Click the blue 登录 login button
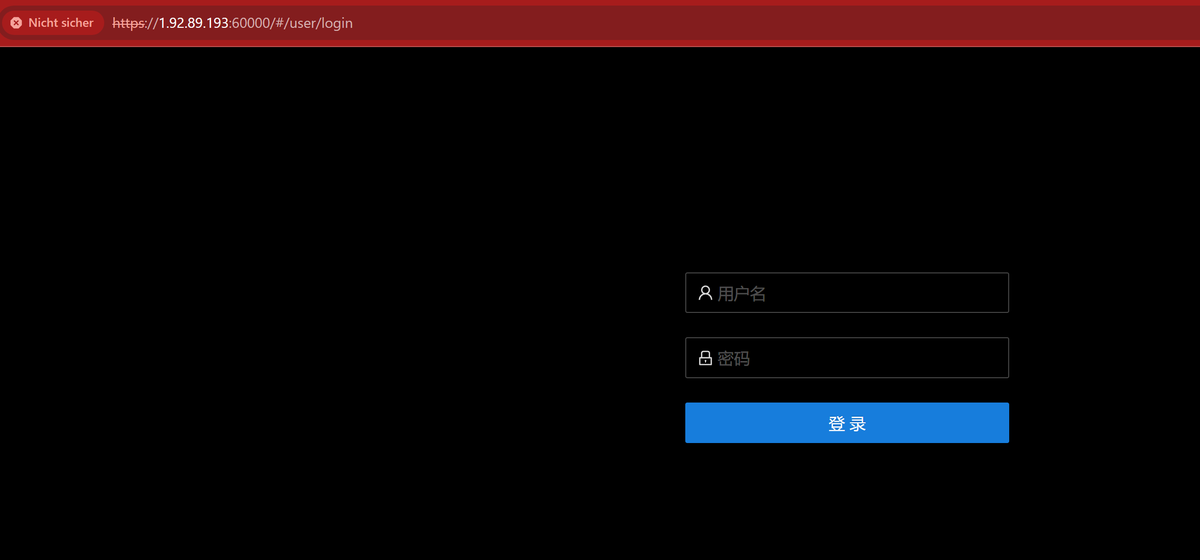 (x=847, y=423)
